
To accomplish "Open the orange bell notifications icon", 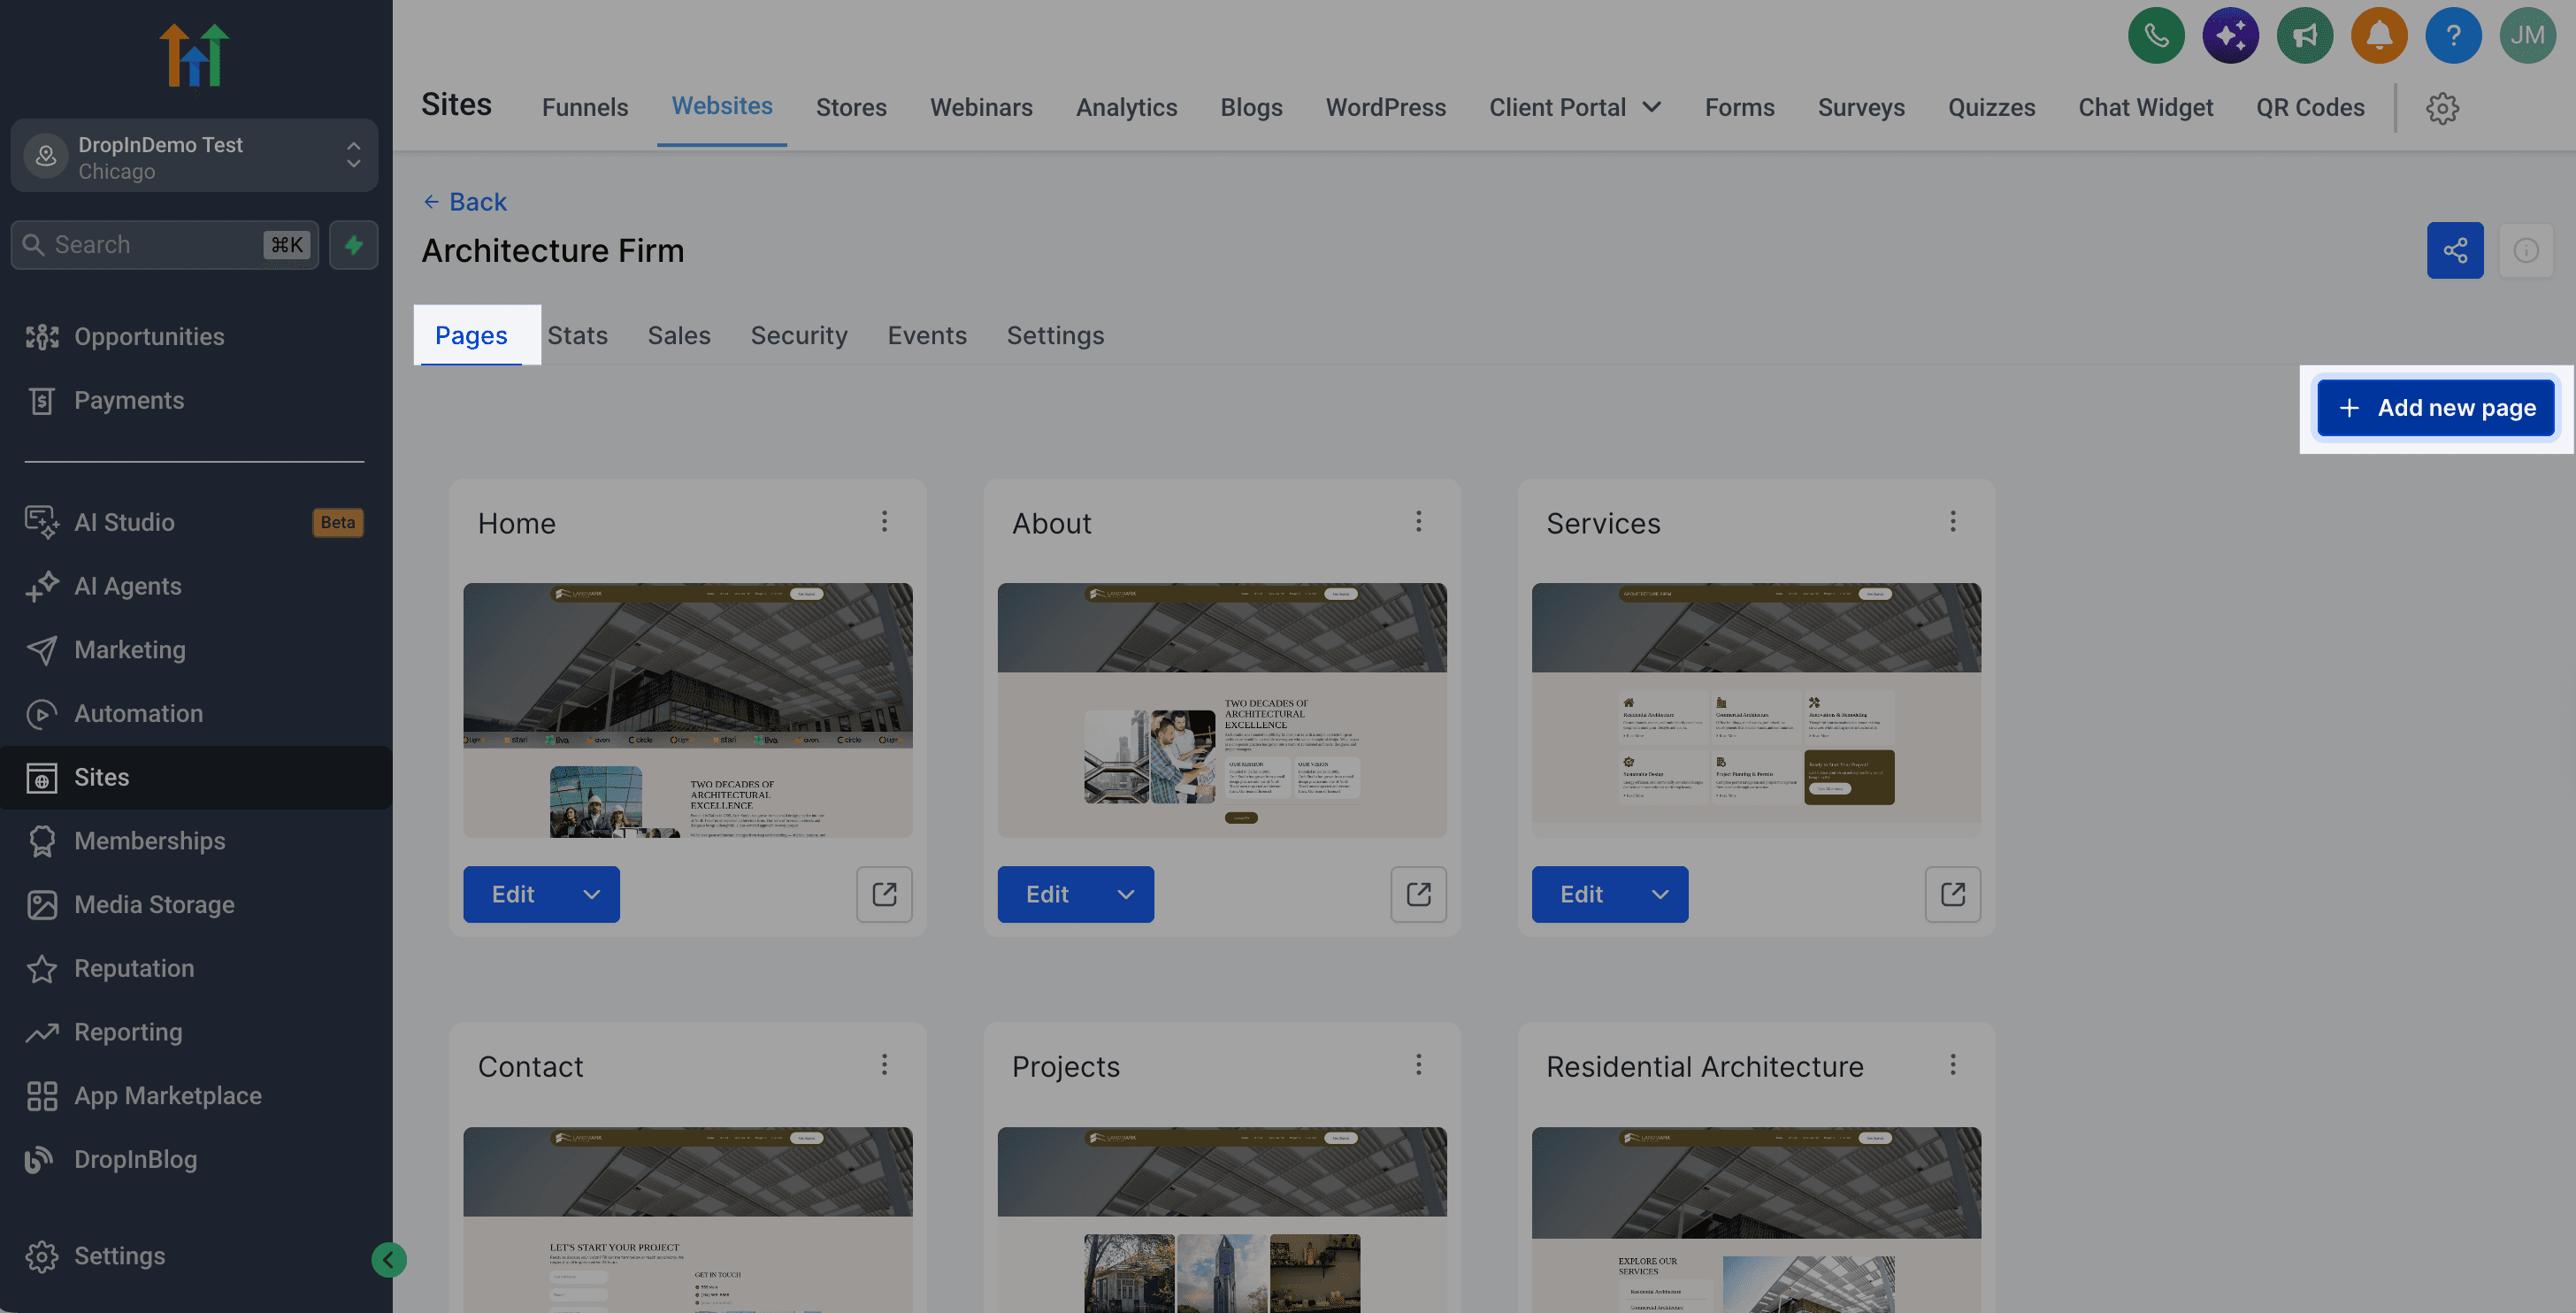I will click(x=2379, y=35).
